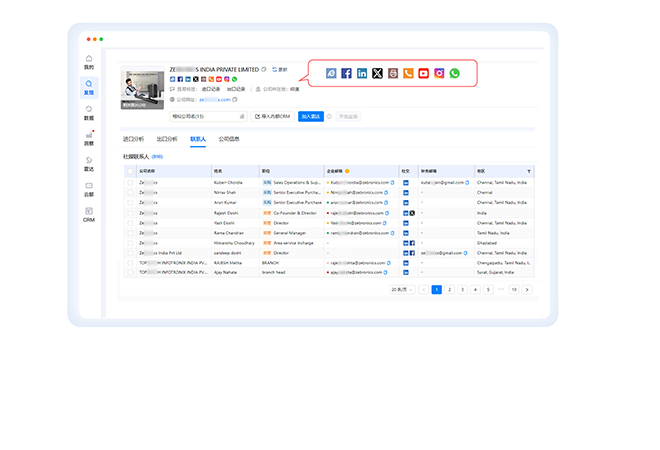Go to page 5 of contacts

488,290
